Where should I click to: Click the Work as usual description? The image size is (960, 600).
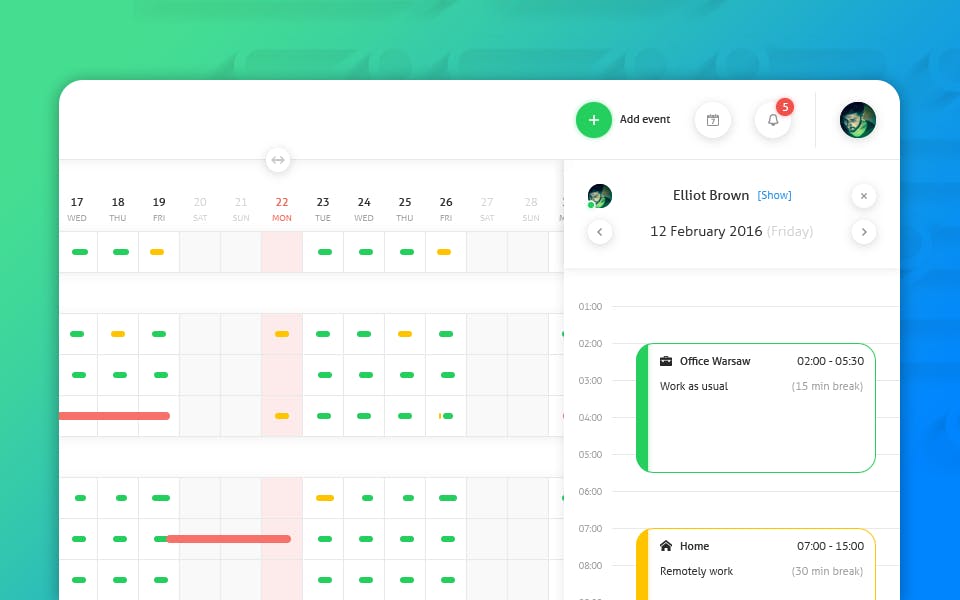694,386
